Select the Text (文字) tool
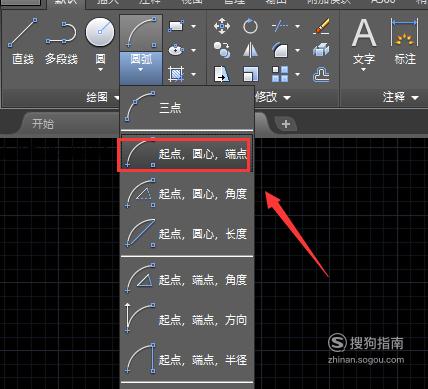The height and width of the screenshot is (389, 428). coord(364,41)
